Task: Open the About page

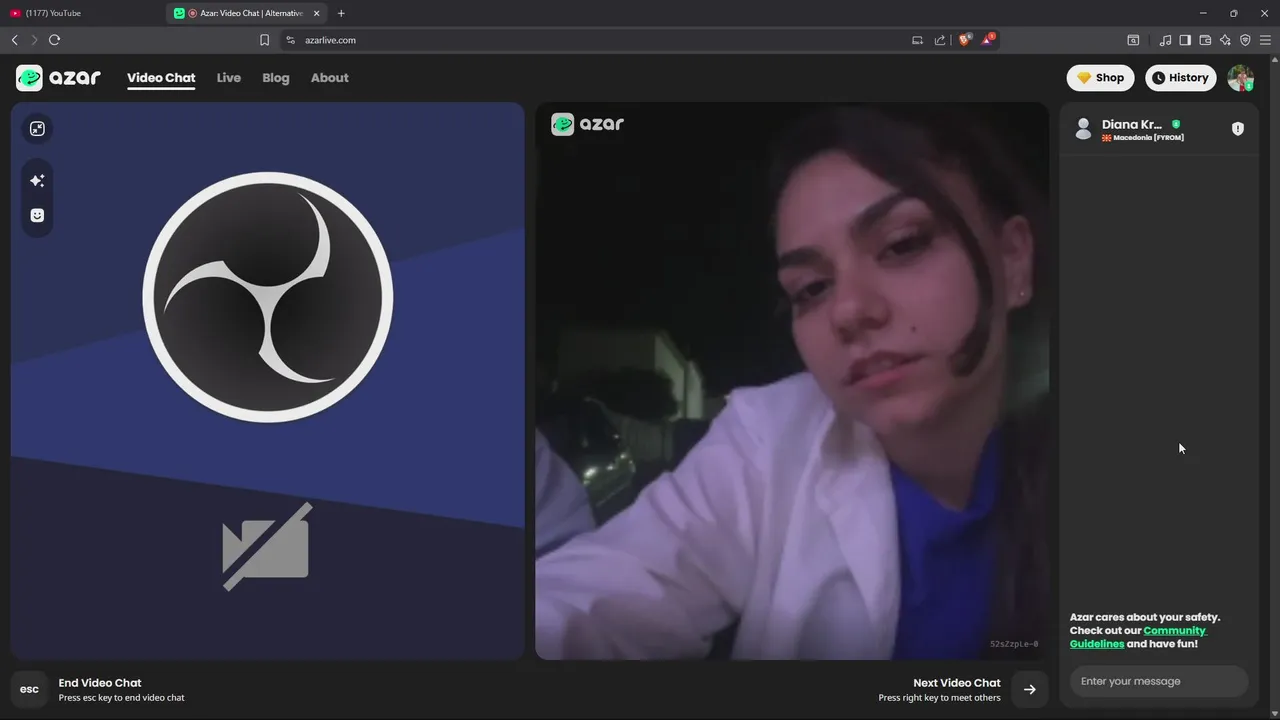Action: (330, 78)
